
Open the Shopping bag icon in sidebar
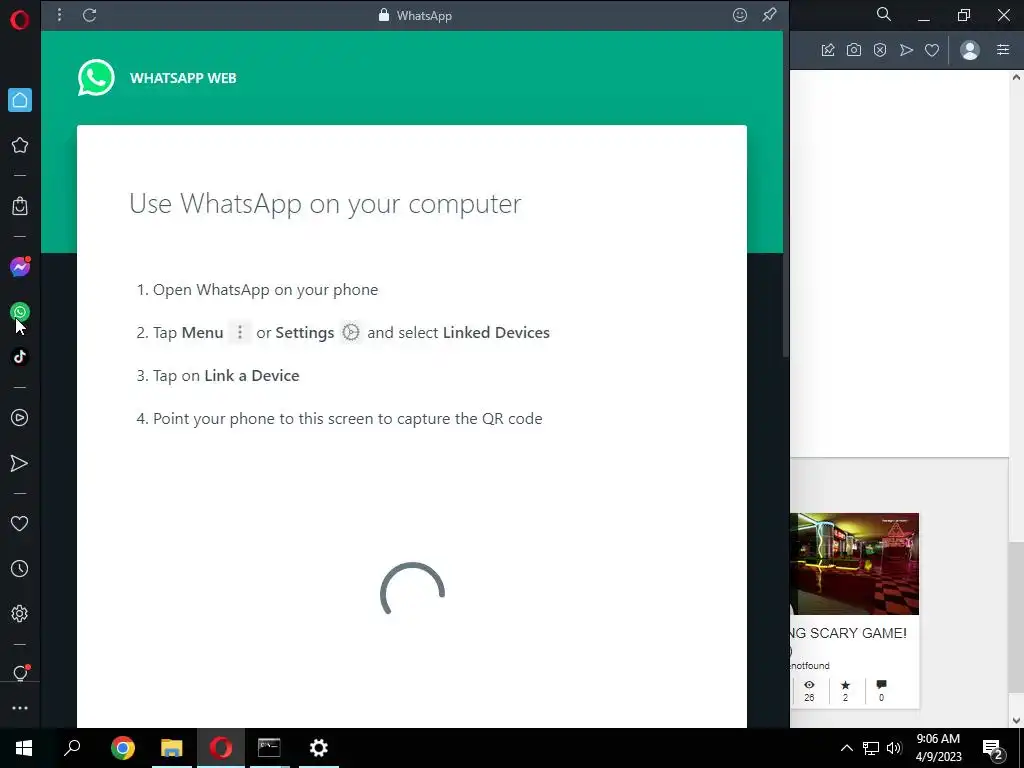tap(20, 206)
